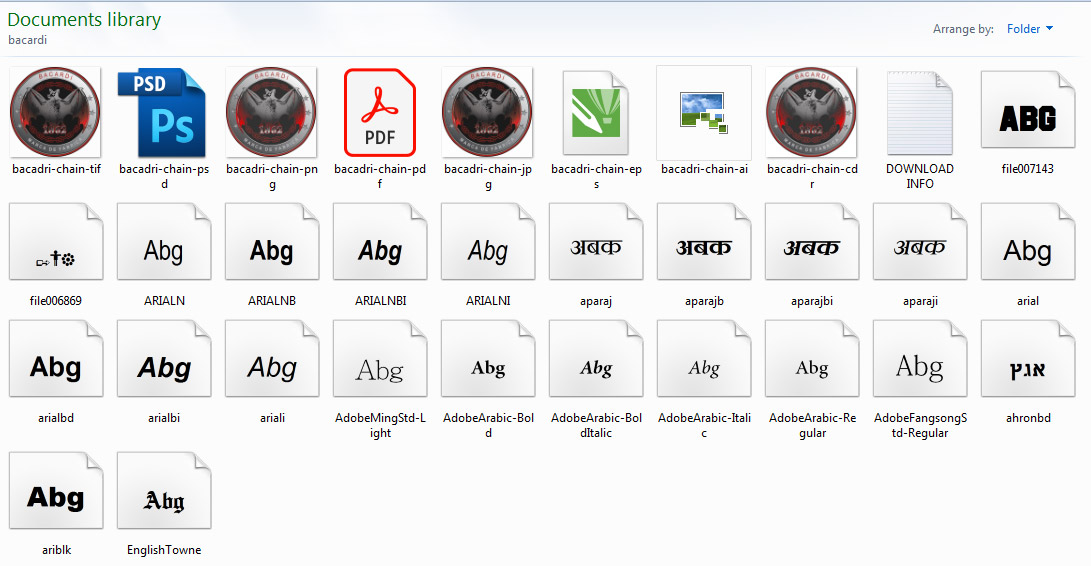Open the DOWNLOAD INFO text file icon

click(x=919, y=112)
